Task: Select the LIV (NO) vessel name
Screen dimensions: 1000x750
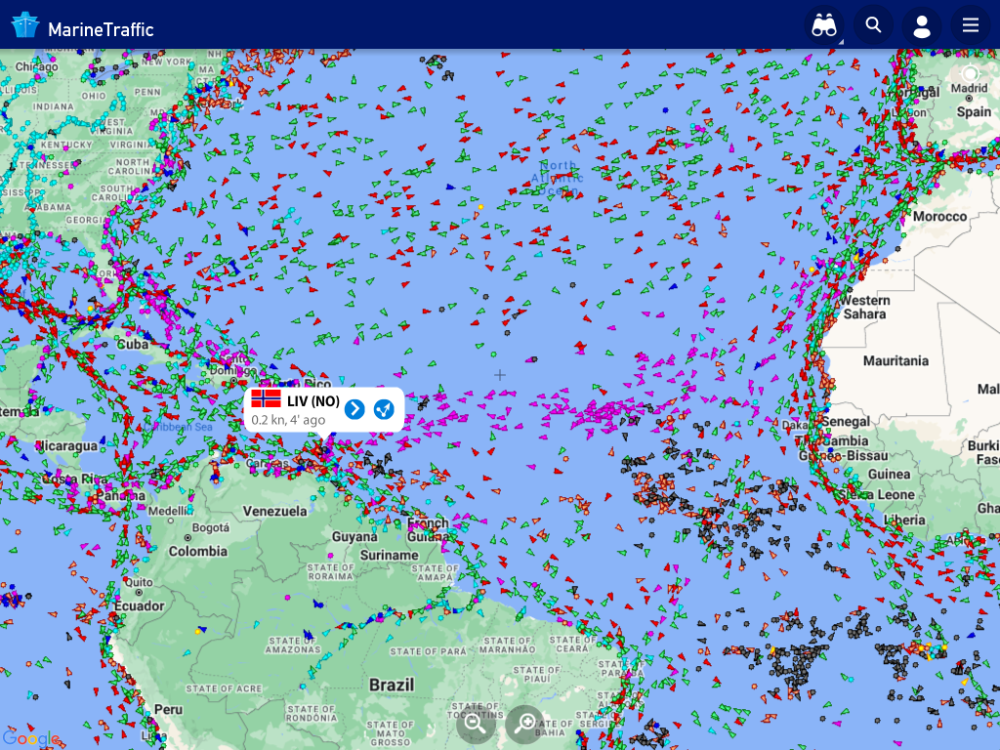Action: point(313,401)
